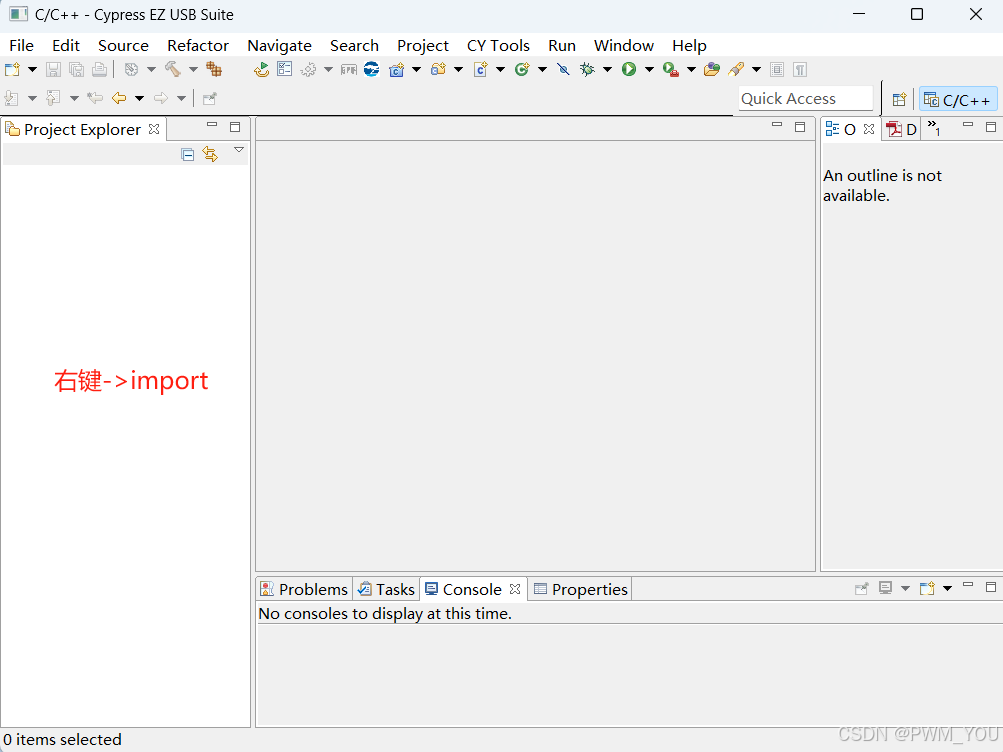Maximize the Console bottom panel
Viewport: 1003px width, 752px height.
(x=991, y=586)
